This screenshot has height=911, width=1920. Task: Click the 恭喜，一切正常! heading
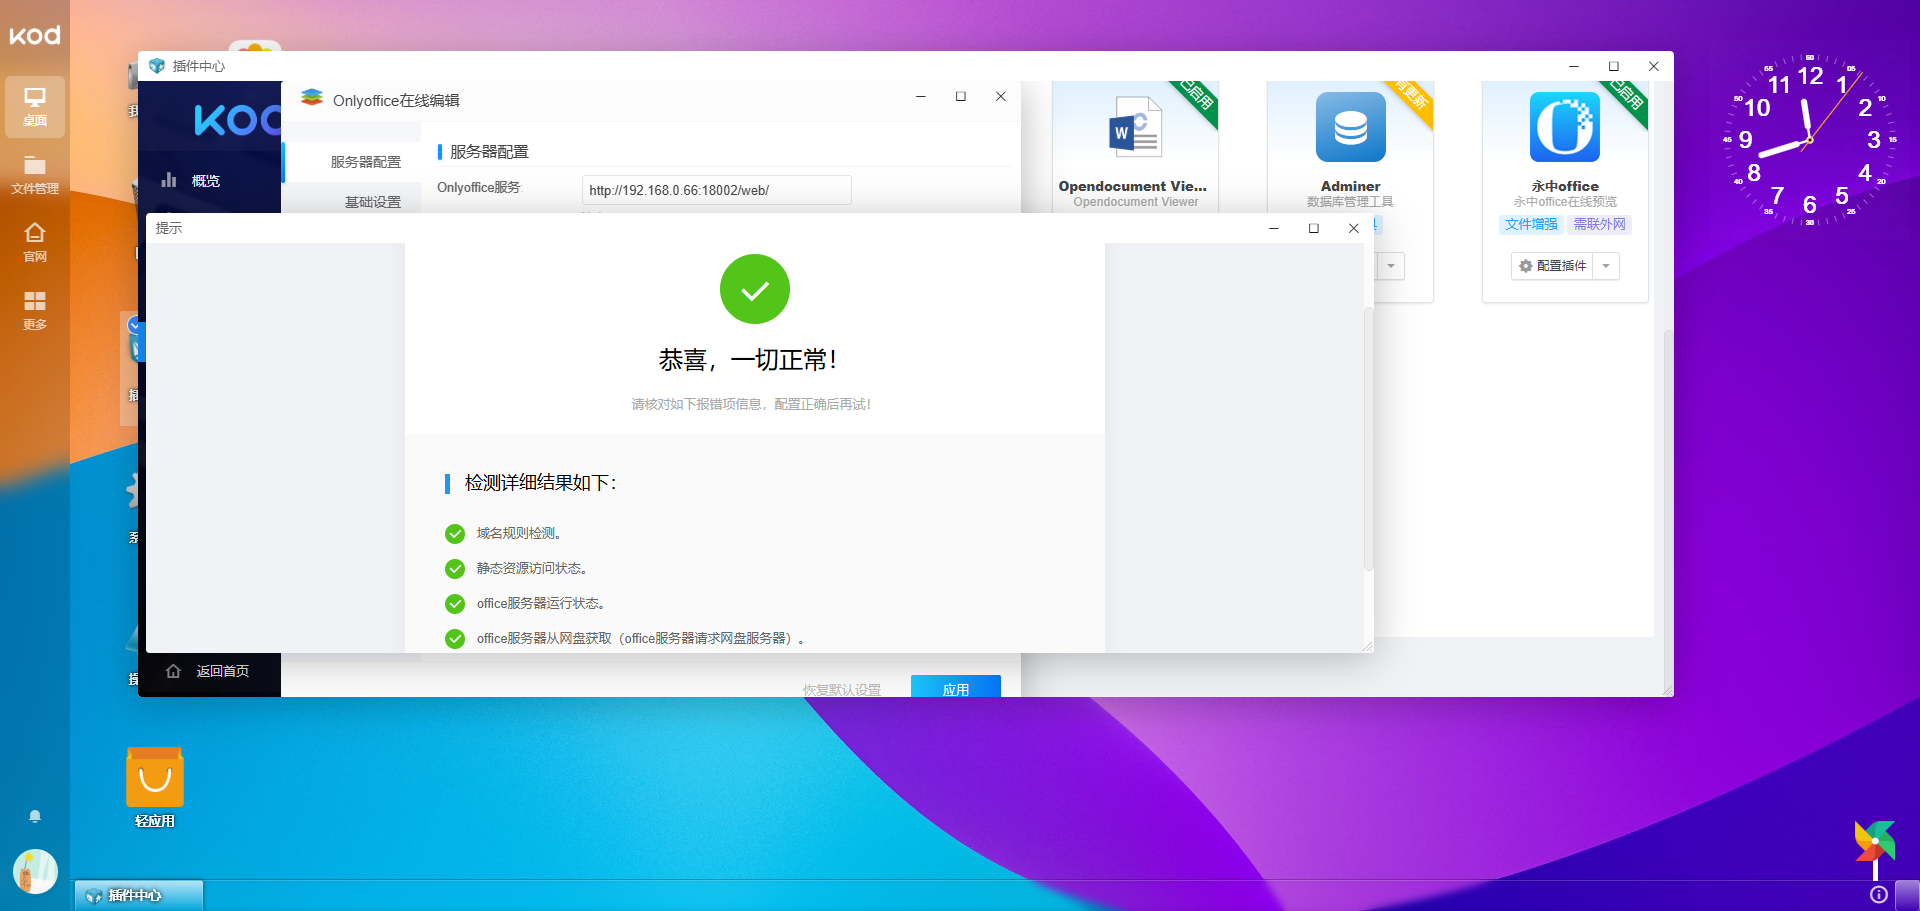[x=748, y=360]
